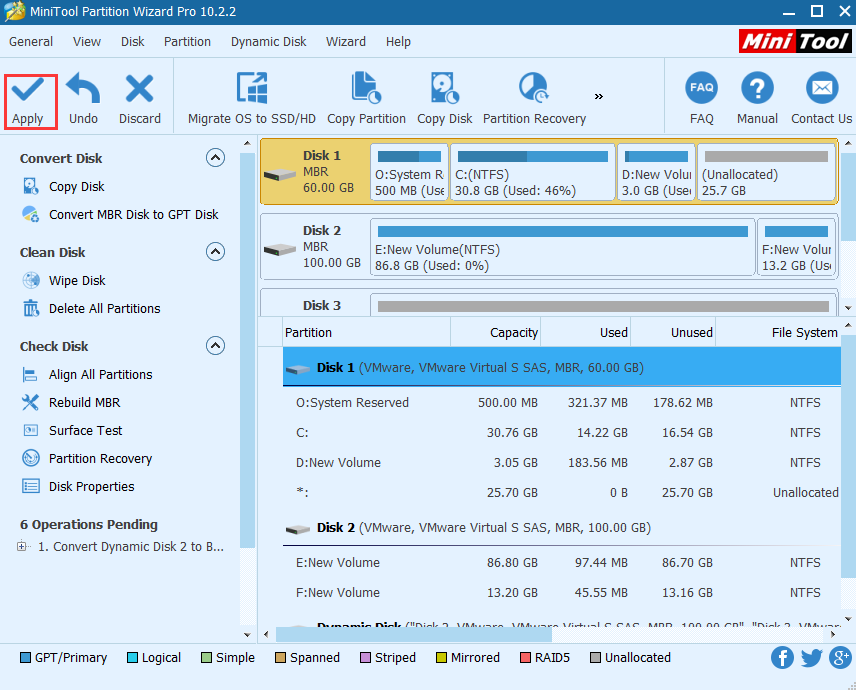Select Unallocated 25.7 GB block on Disk 1
Screen dimensions: 856x690
(x=766, y=172)
